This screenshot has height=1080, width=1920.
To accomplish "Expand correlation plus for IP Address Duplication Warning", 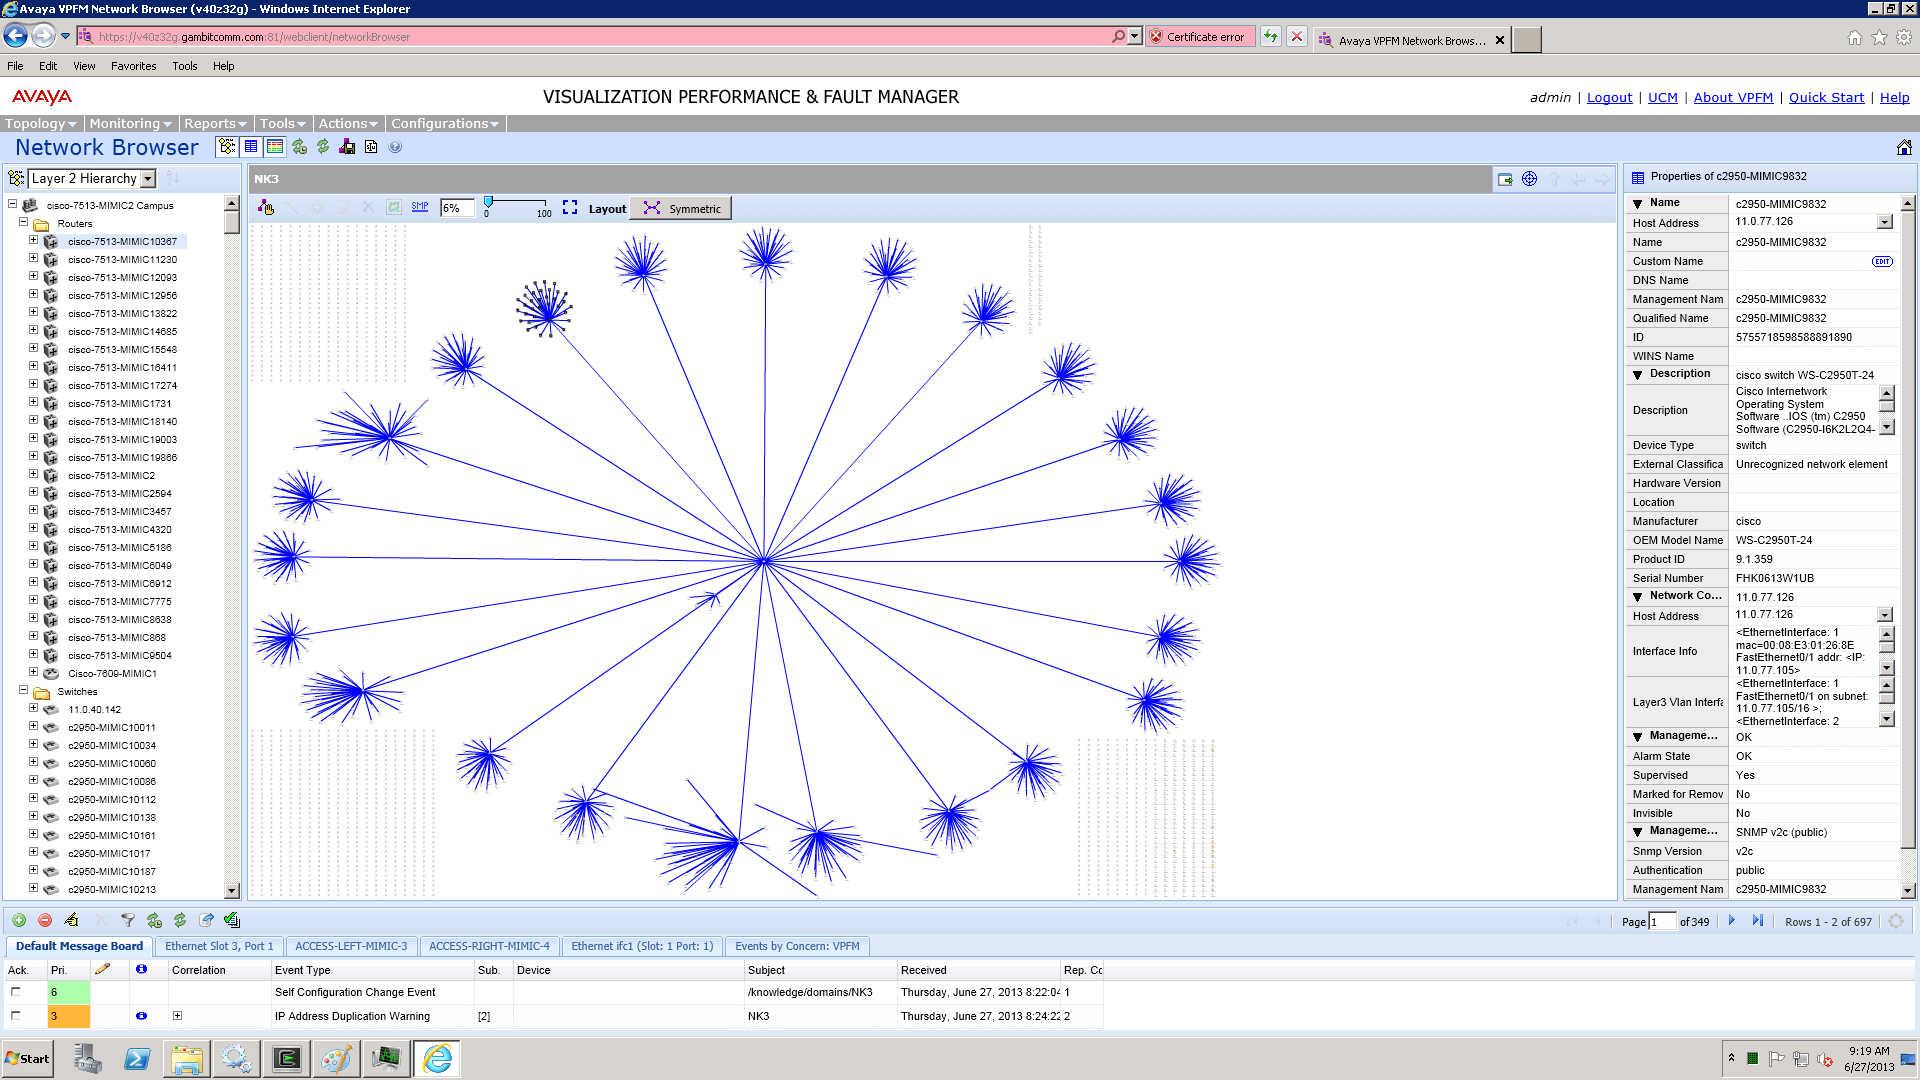I will tap(177, 1016).
